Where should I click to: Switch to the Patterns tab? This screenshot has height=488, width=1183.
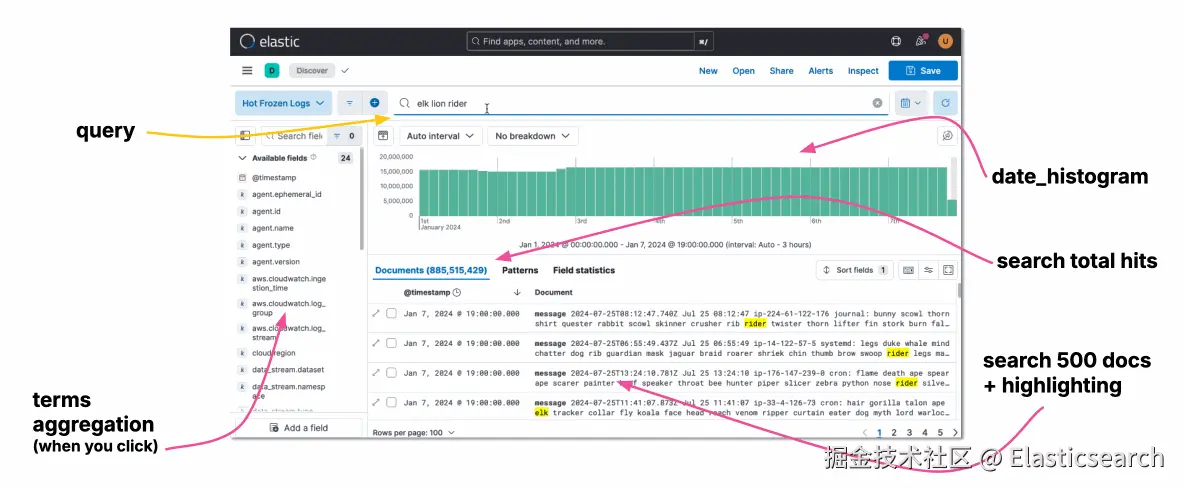point(521,270)
